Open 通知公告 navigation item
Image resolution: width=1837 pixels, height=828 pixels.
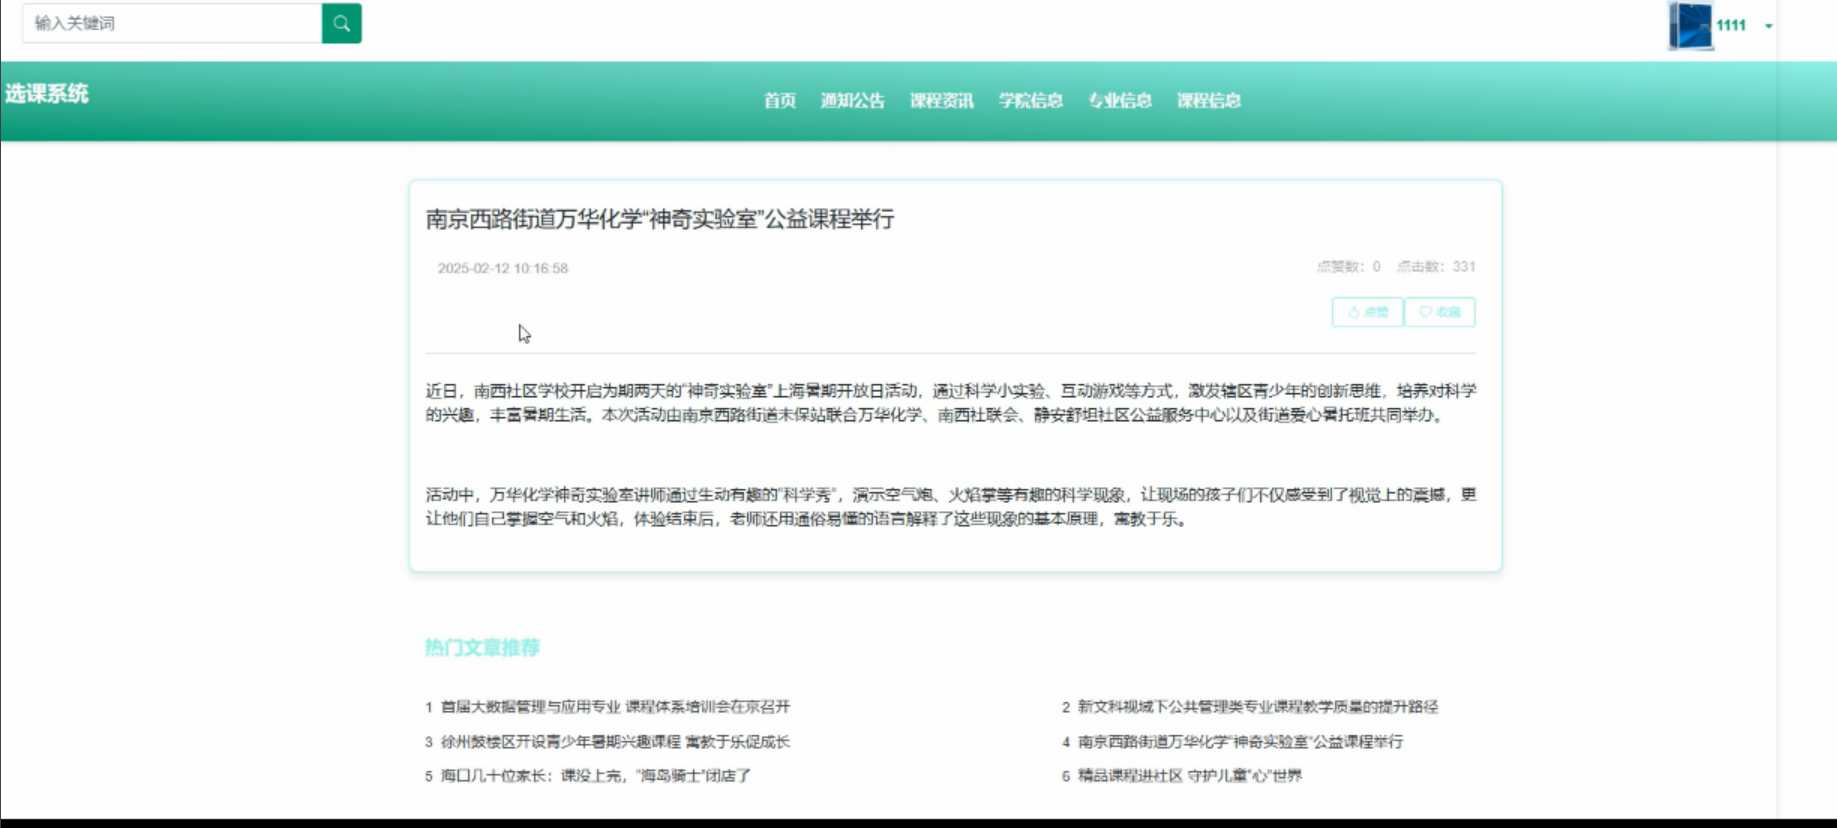(x=852, y=101)
